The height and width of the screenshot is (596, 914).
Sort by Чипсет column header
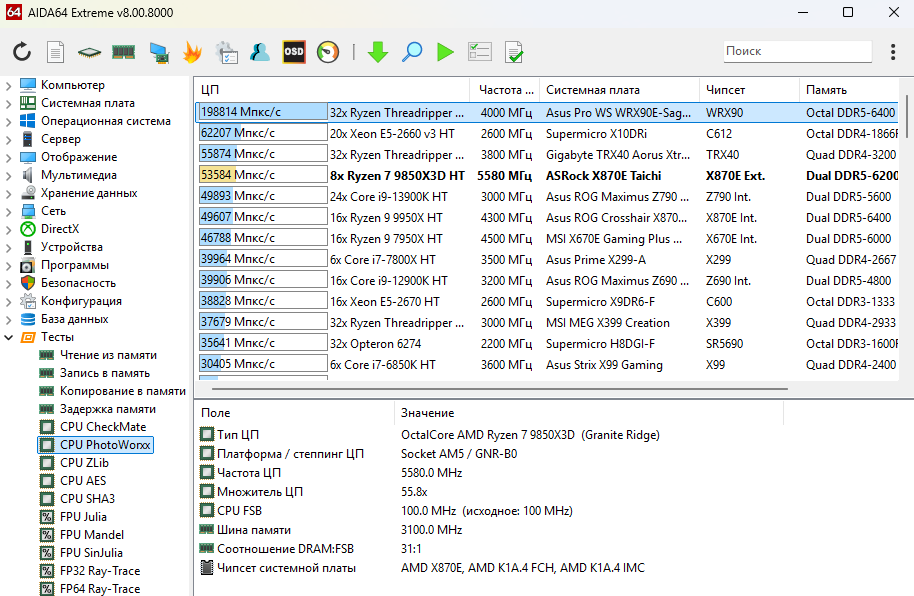pos(750,90)
